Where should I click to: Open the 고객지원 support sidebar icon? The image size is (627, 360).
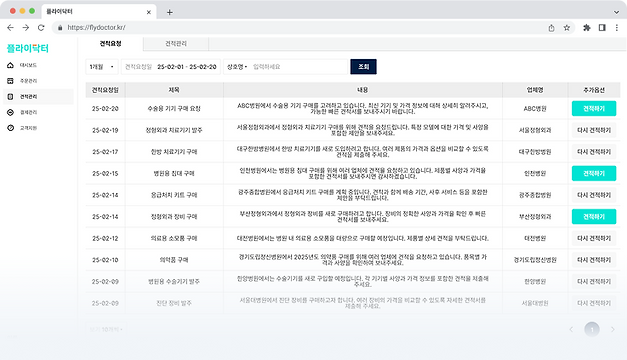tap(10, 128)
